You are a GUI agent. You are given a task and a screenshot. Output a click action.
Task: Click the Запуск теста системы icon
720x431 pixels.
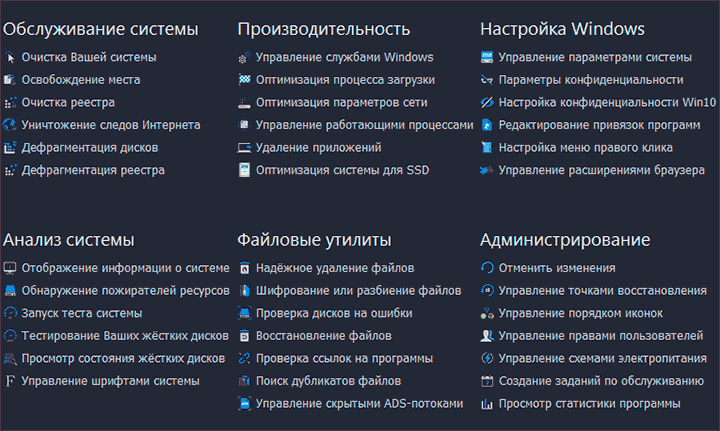10,313
